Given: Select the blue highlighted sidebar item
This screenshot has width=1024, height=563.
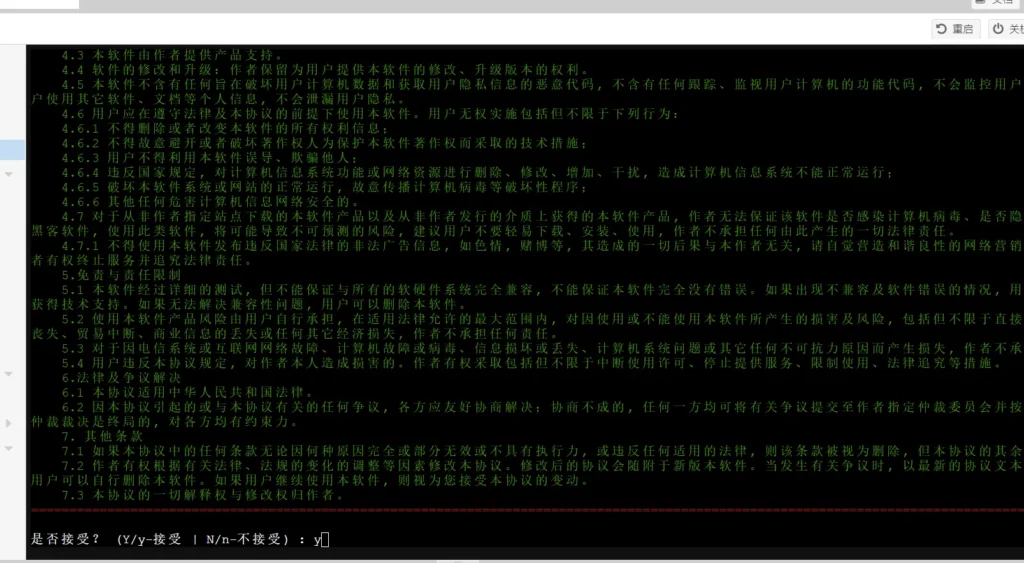Looking at the screenshot, I should click(x=12, y=150).
